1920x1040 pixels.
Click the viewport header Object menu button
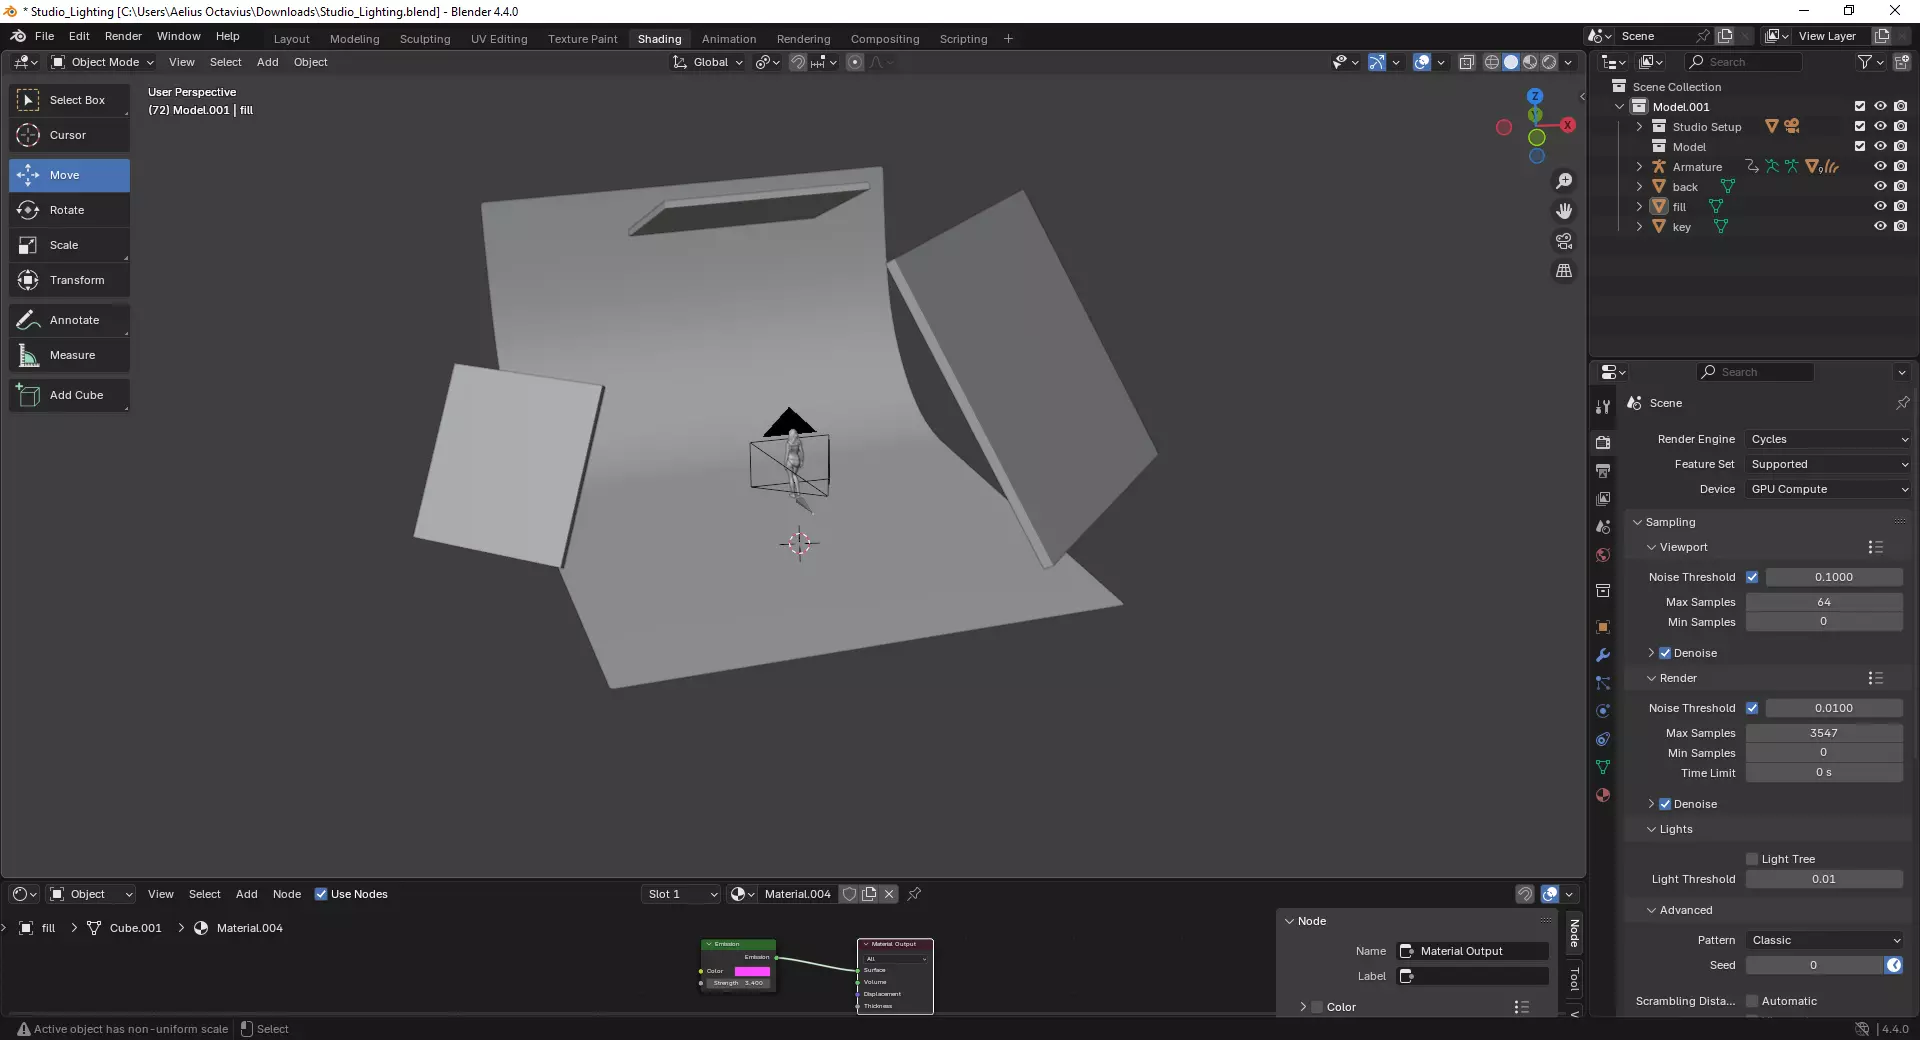click(310, 62)
